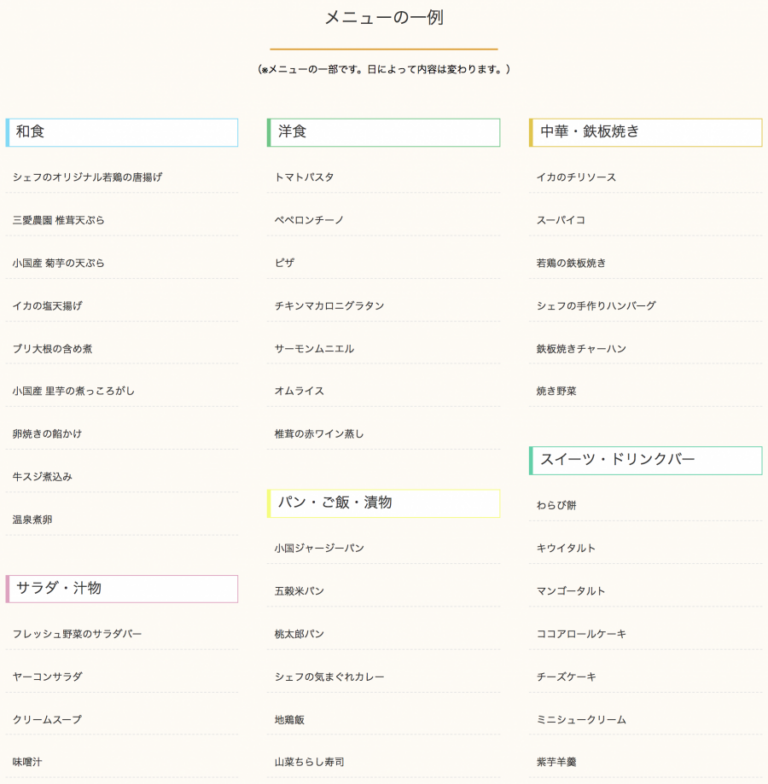
Task: Click the トマトパスタ menu entry
Action: (304, 177)
